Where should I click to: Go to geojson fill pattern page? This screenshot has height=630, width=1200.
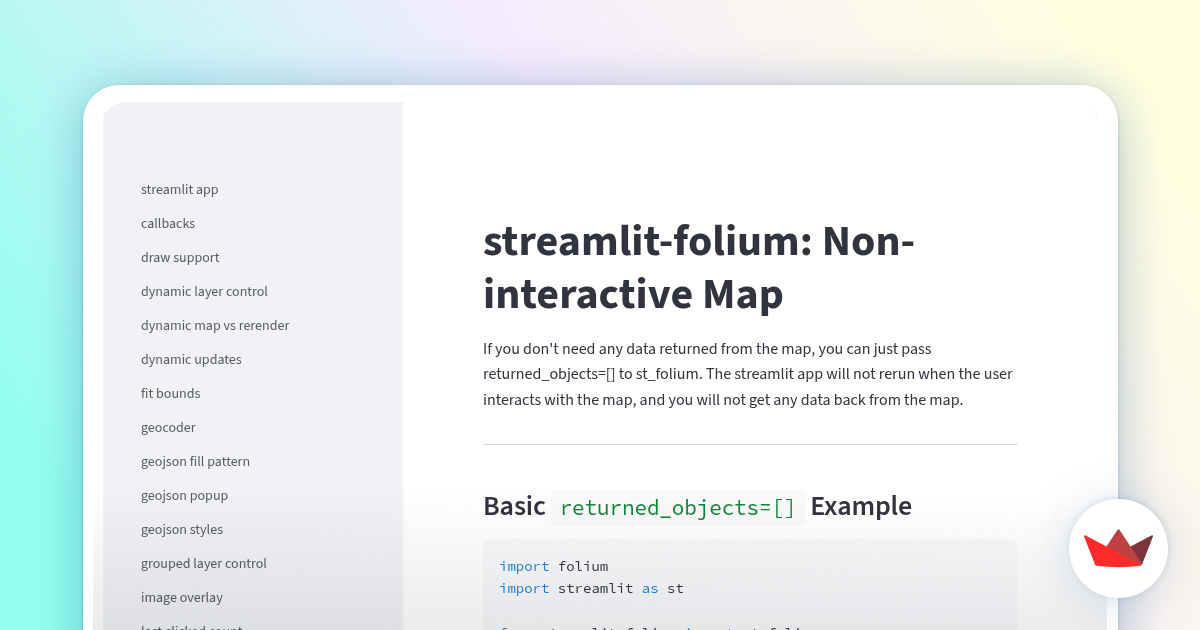[x=195, y=461]
